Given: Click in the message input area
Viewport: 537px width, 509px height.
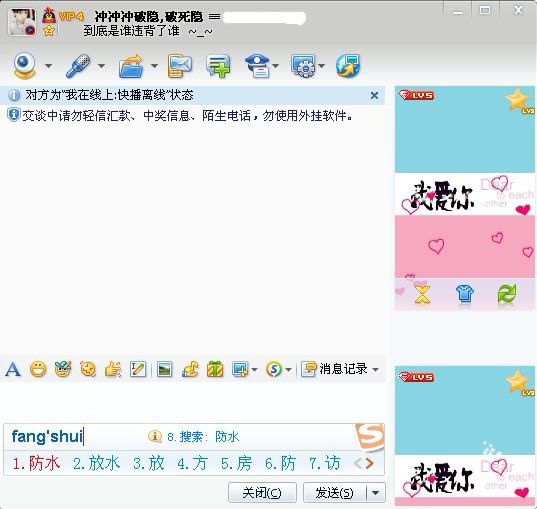Looking at the screenshot, I should coord(193,402).
